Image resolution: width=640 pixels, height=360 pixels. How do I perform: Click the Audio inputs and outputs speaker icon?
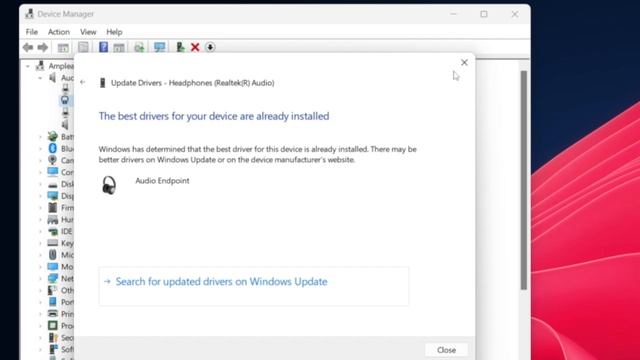click(x=53, y=78)
